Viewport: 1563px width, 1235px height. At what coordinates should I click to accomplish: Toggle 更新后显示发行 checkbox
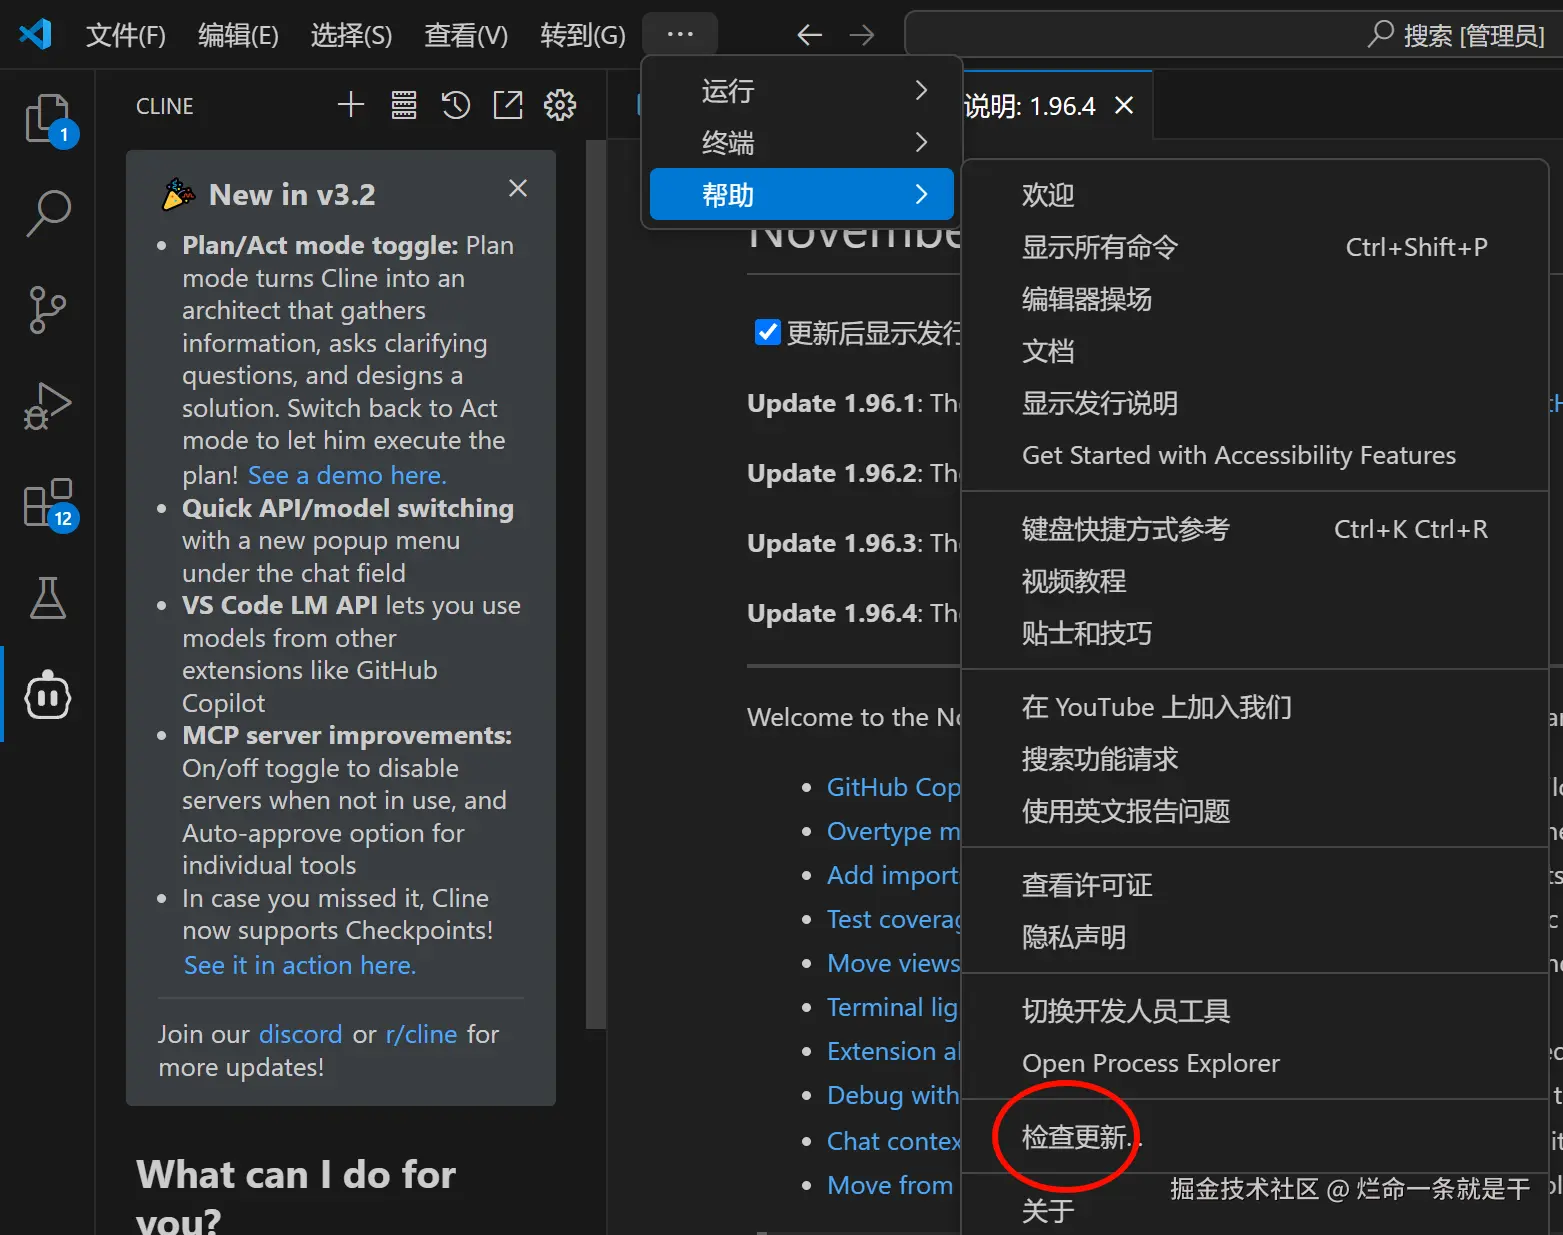(767, 332)
